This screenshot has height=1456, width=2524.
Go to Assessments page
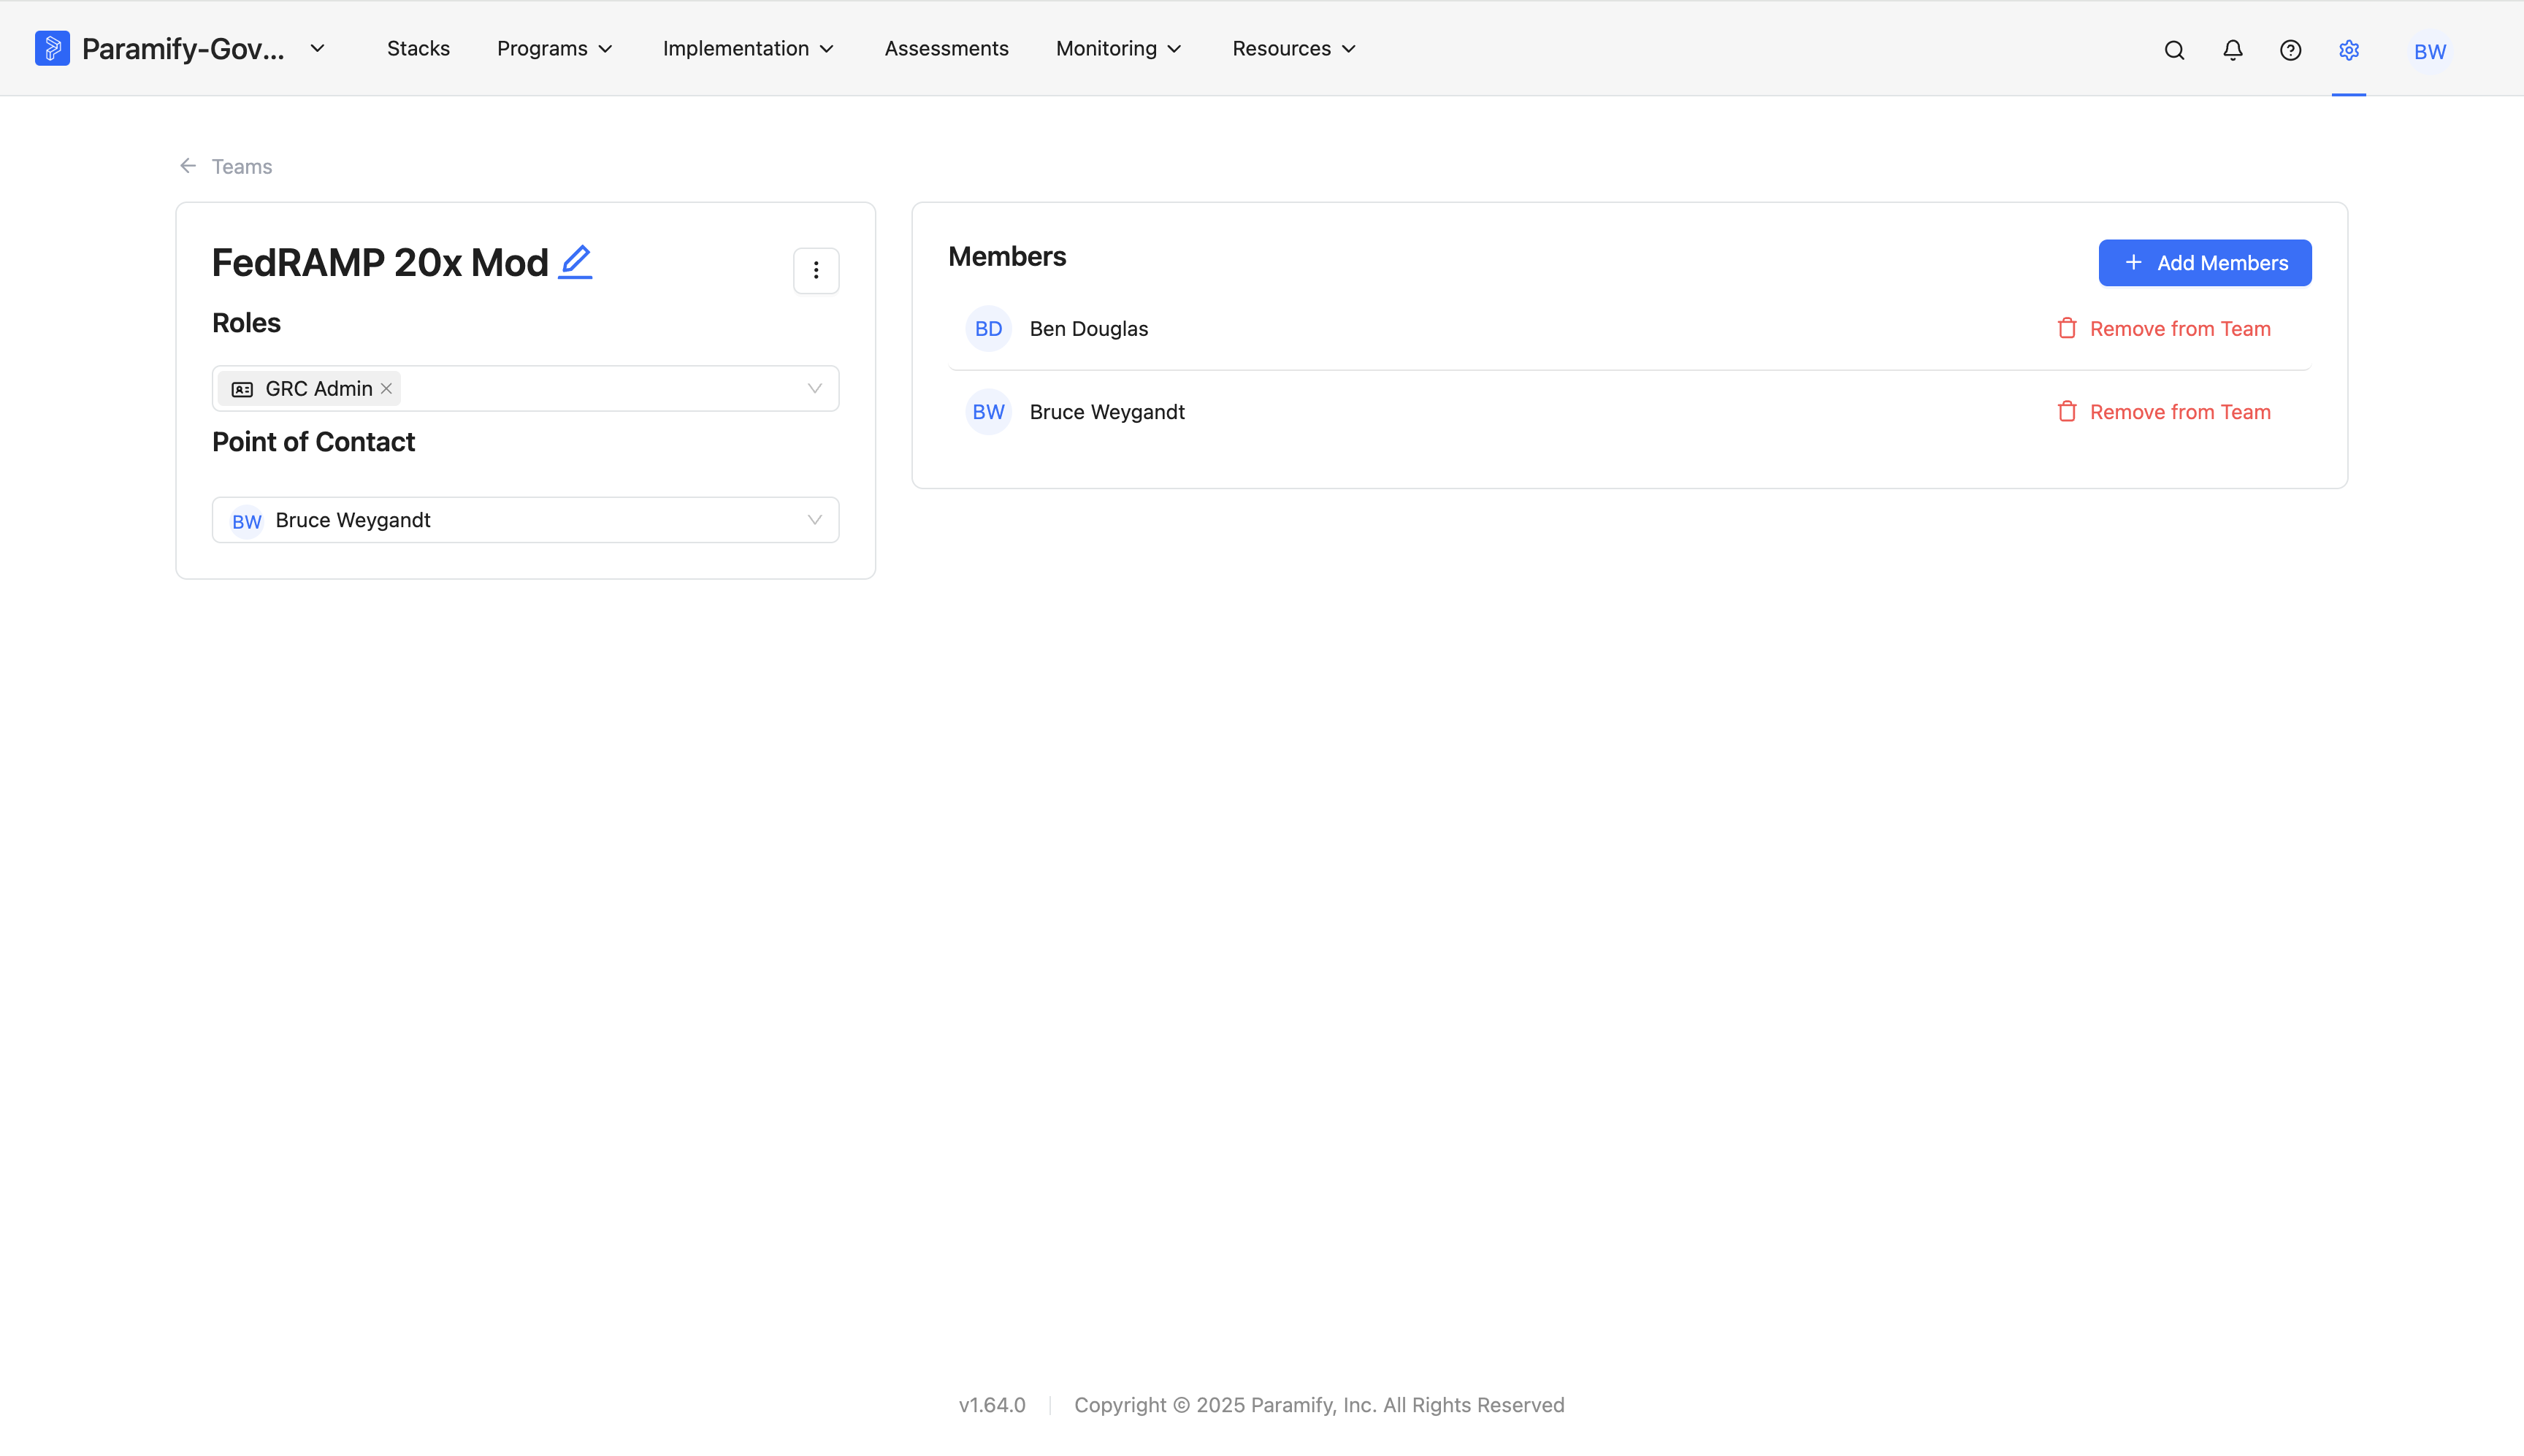pos(946,48)
